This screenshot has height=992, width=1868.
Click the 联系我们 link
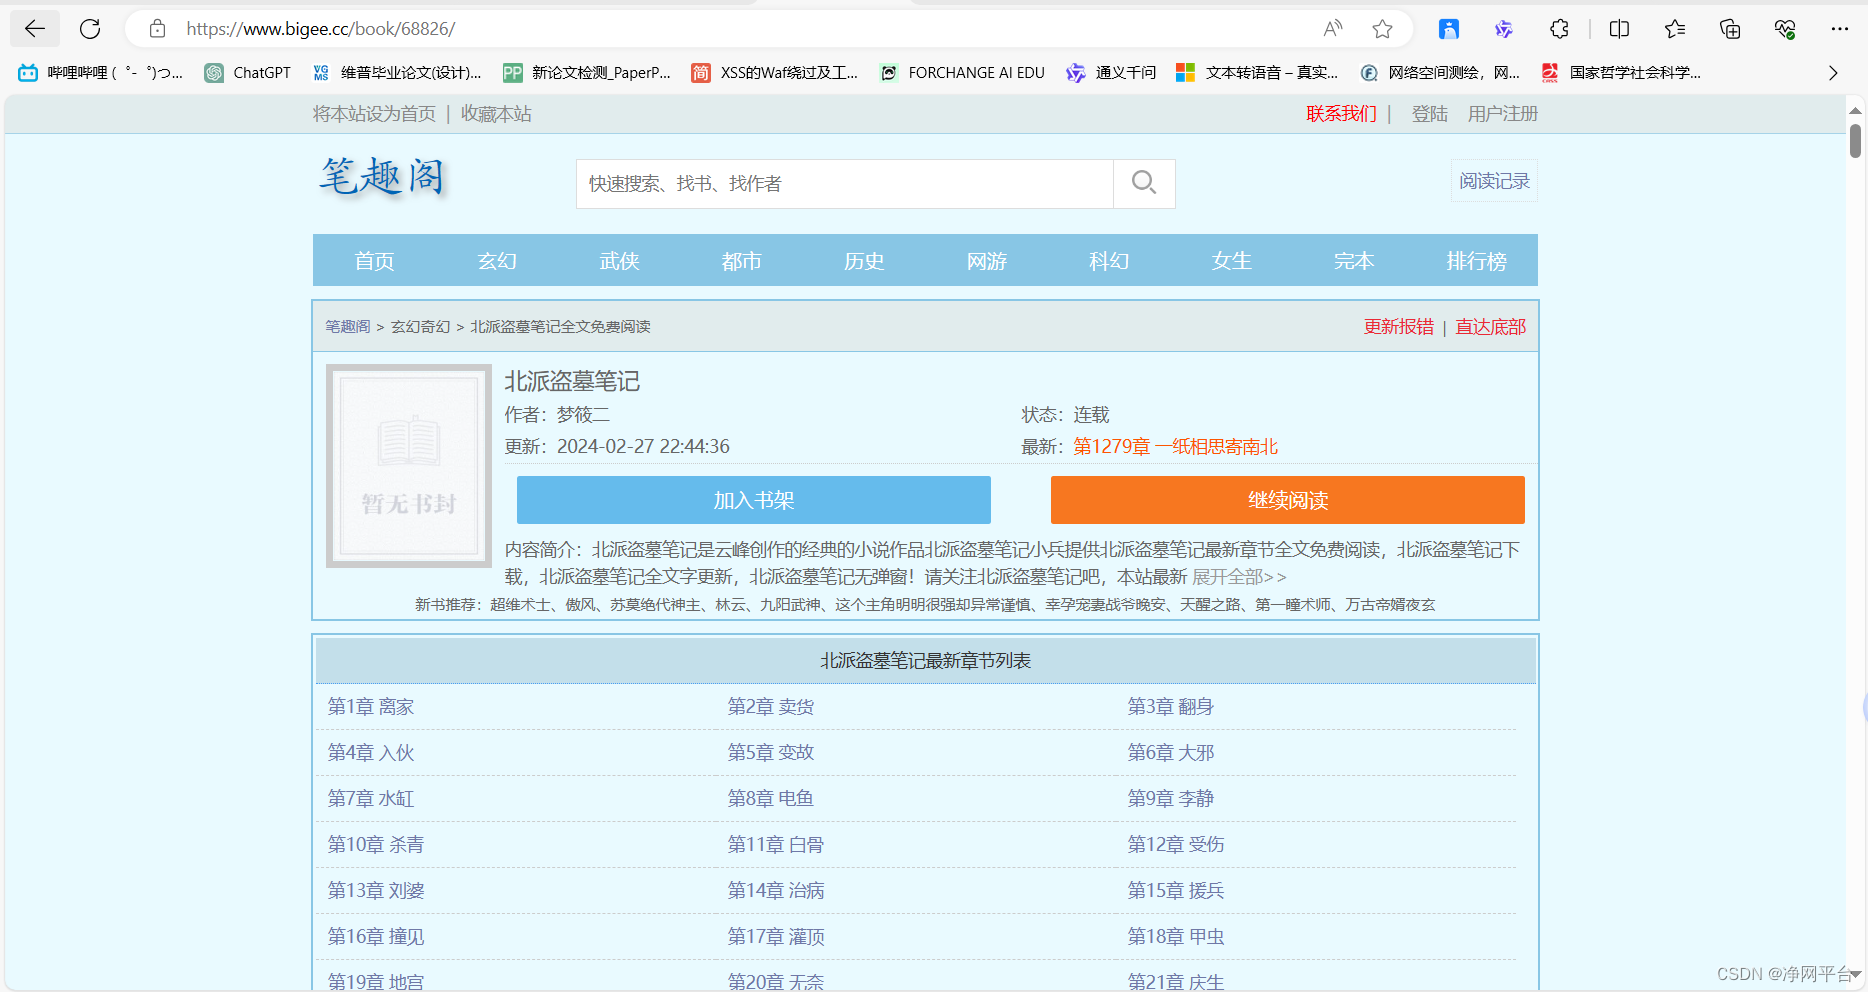point(1341,114)
